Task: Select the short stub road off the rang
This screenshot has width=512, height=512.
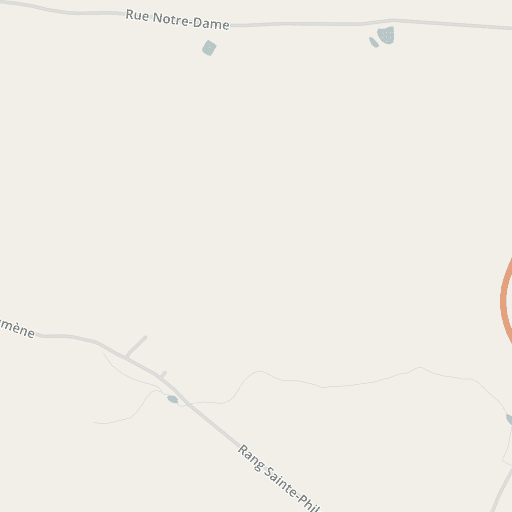Action: [163, 375]
